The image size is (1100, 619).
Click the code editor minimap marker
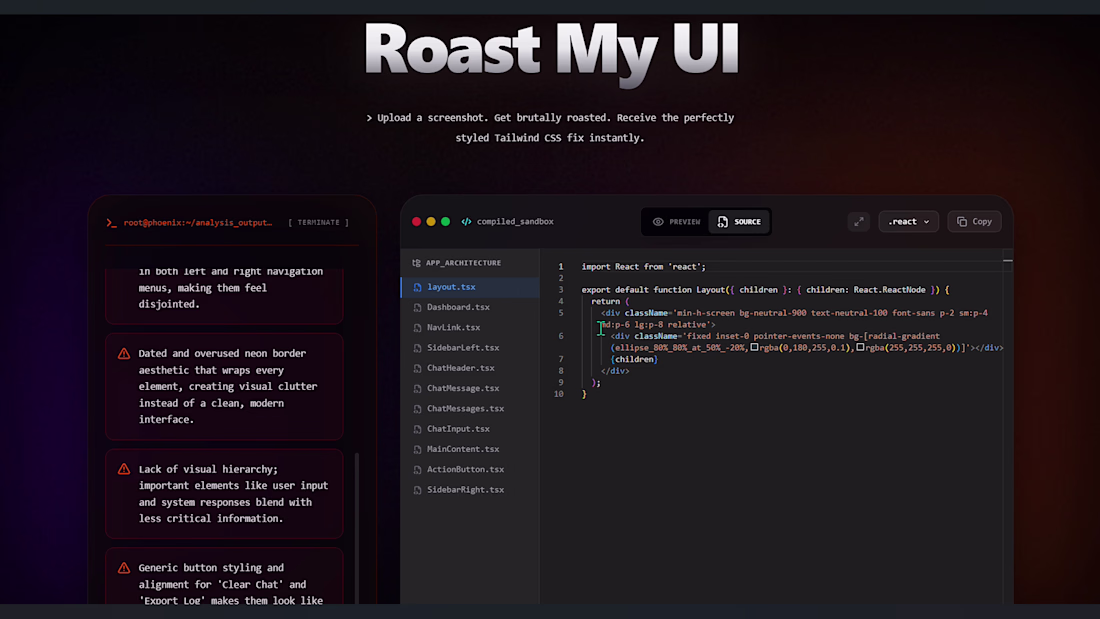[1007, 260]
